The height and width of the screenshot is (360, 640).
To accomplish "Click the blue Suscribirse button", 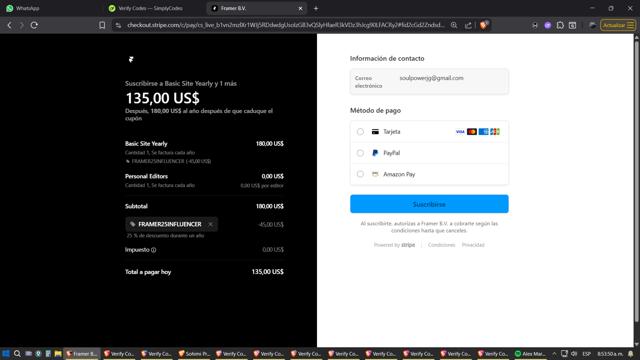I will 429,204.
